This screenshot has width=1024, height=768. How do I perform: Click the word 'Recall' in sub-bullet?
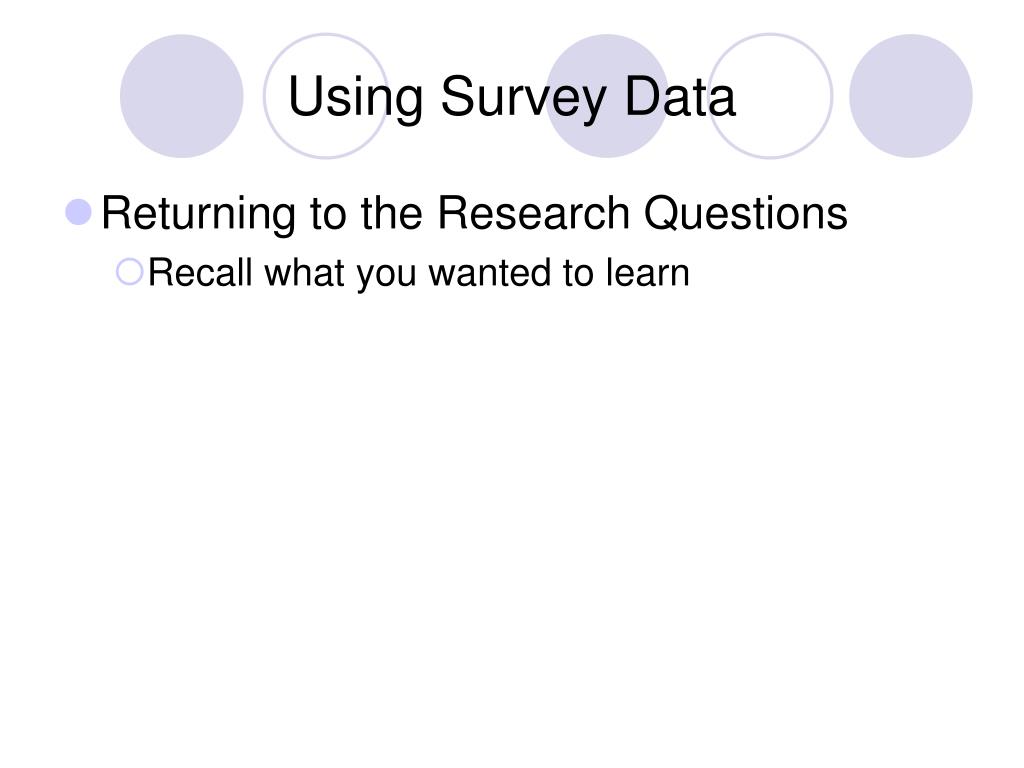pyautogui.click(x=201, y=272)
